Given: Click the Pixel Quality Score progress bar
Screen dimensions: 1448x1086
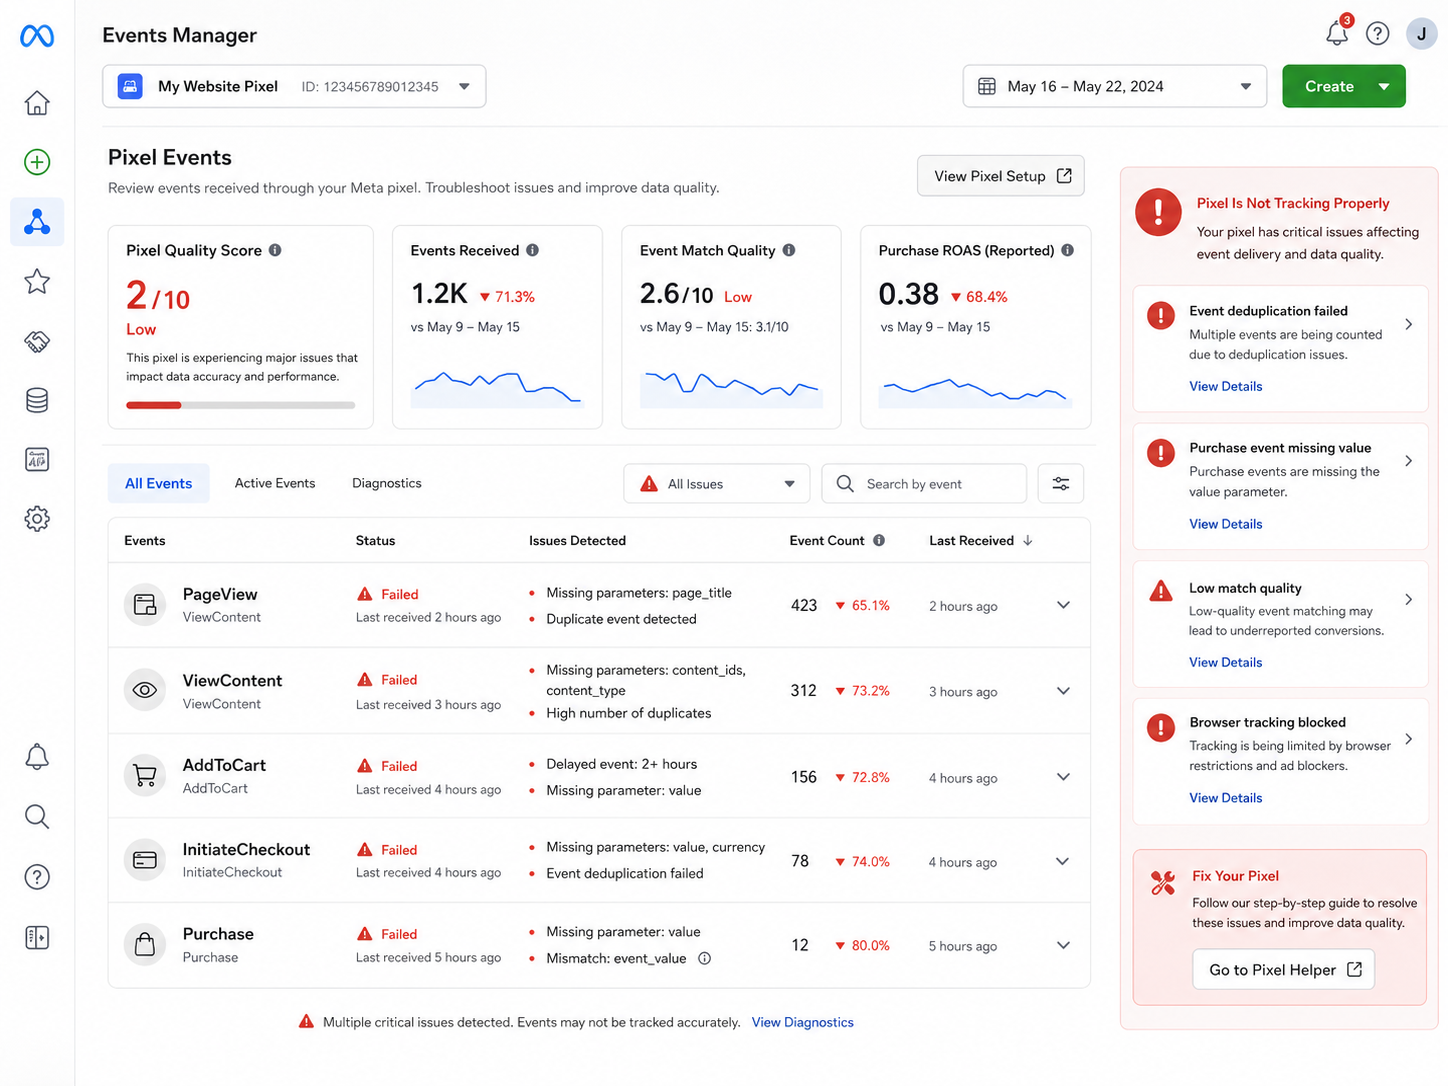Looking at the screenshot, I should pyautogui.click(x=240, y=405).
